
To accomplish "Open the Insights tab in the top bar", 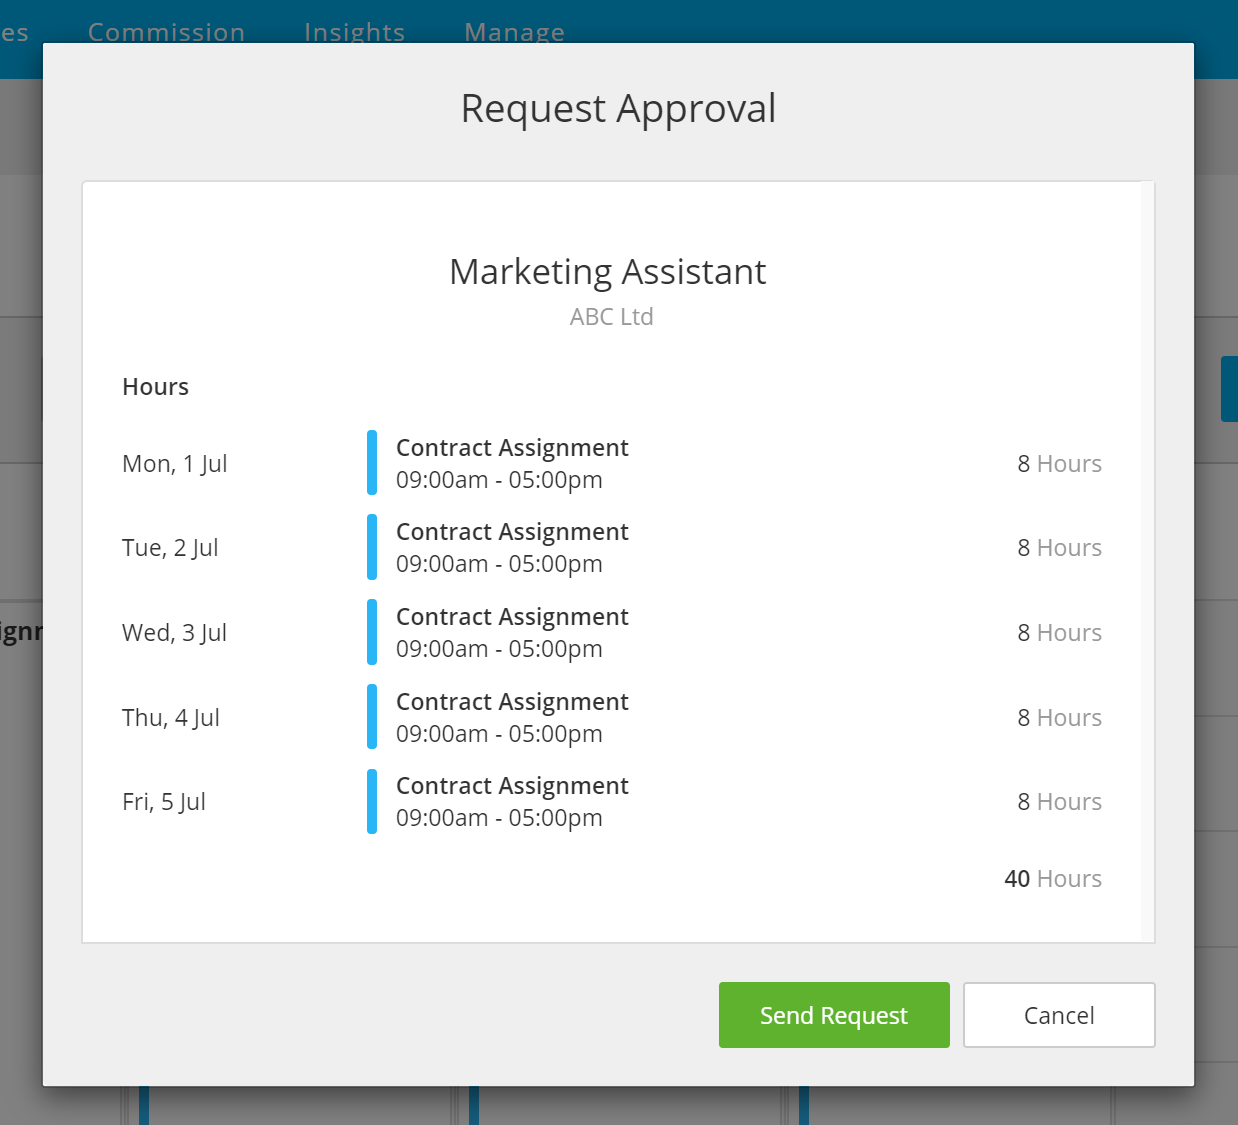I will click(355, 32).
